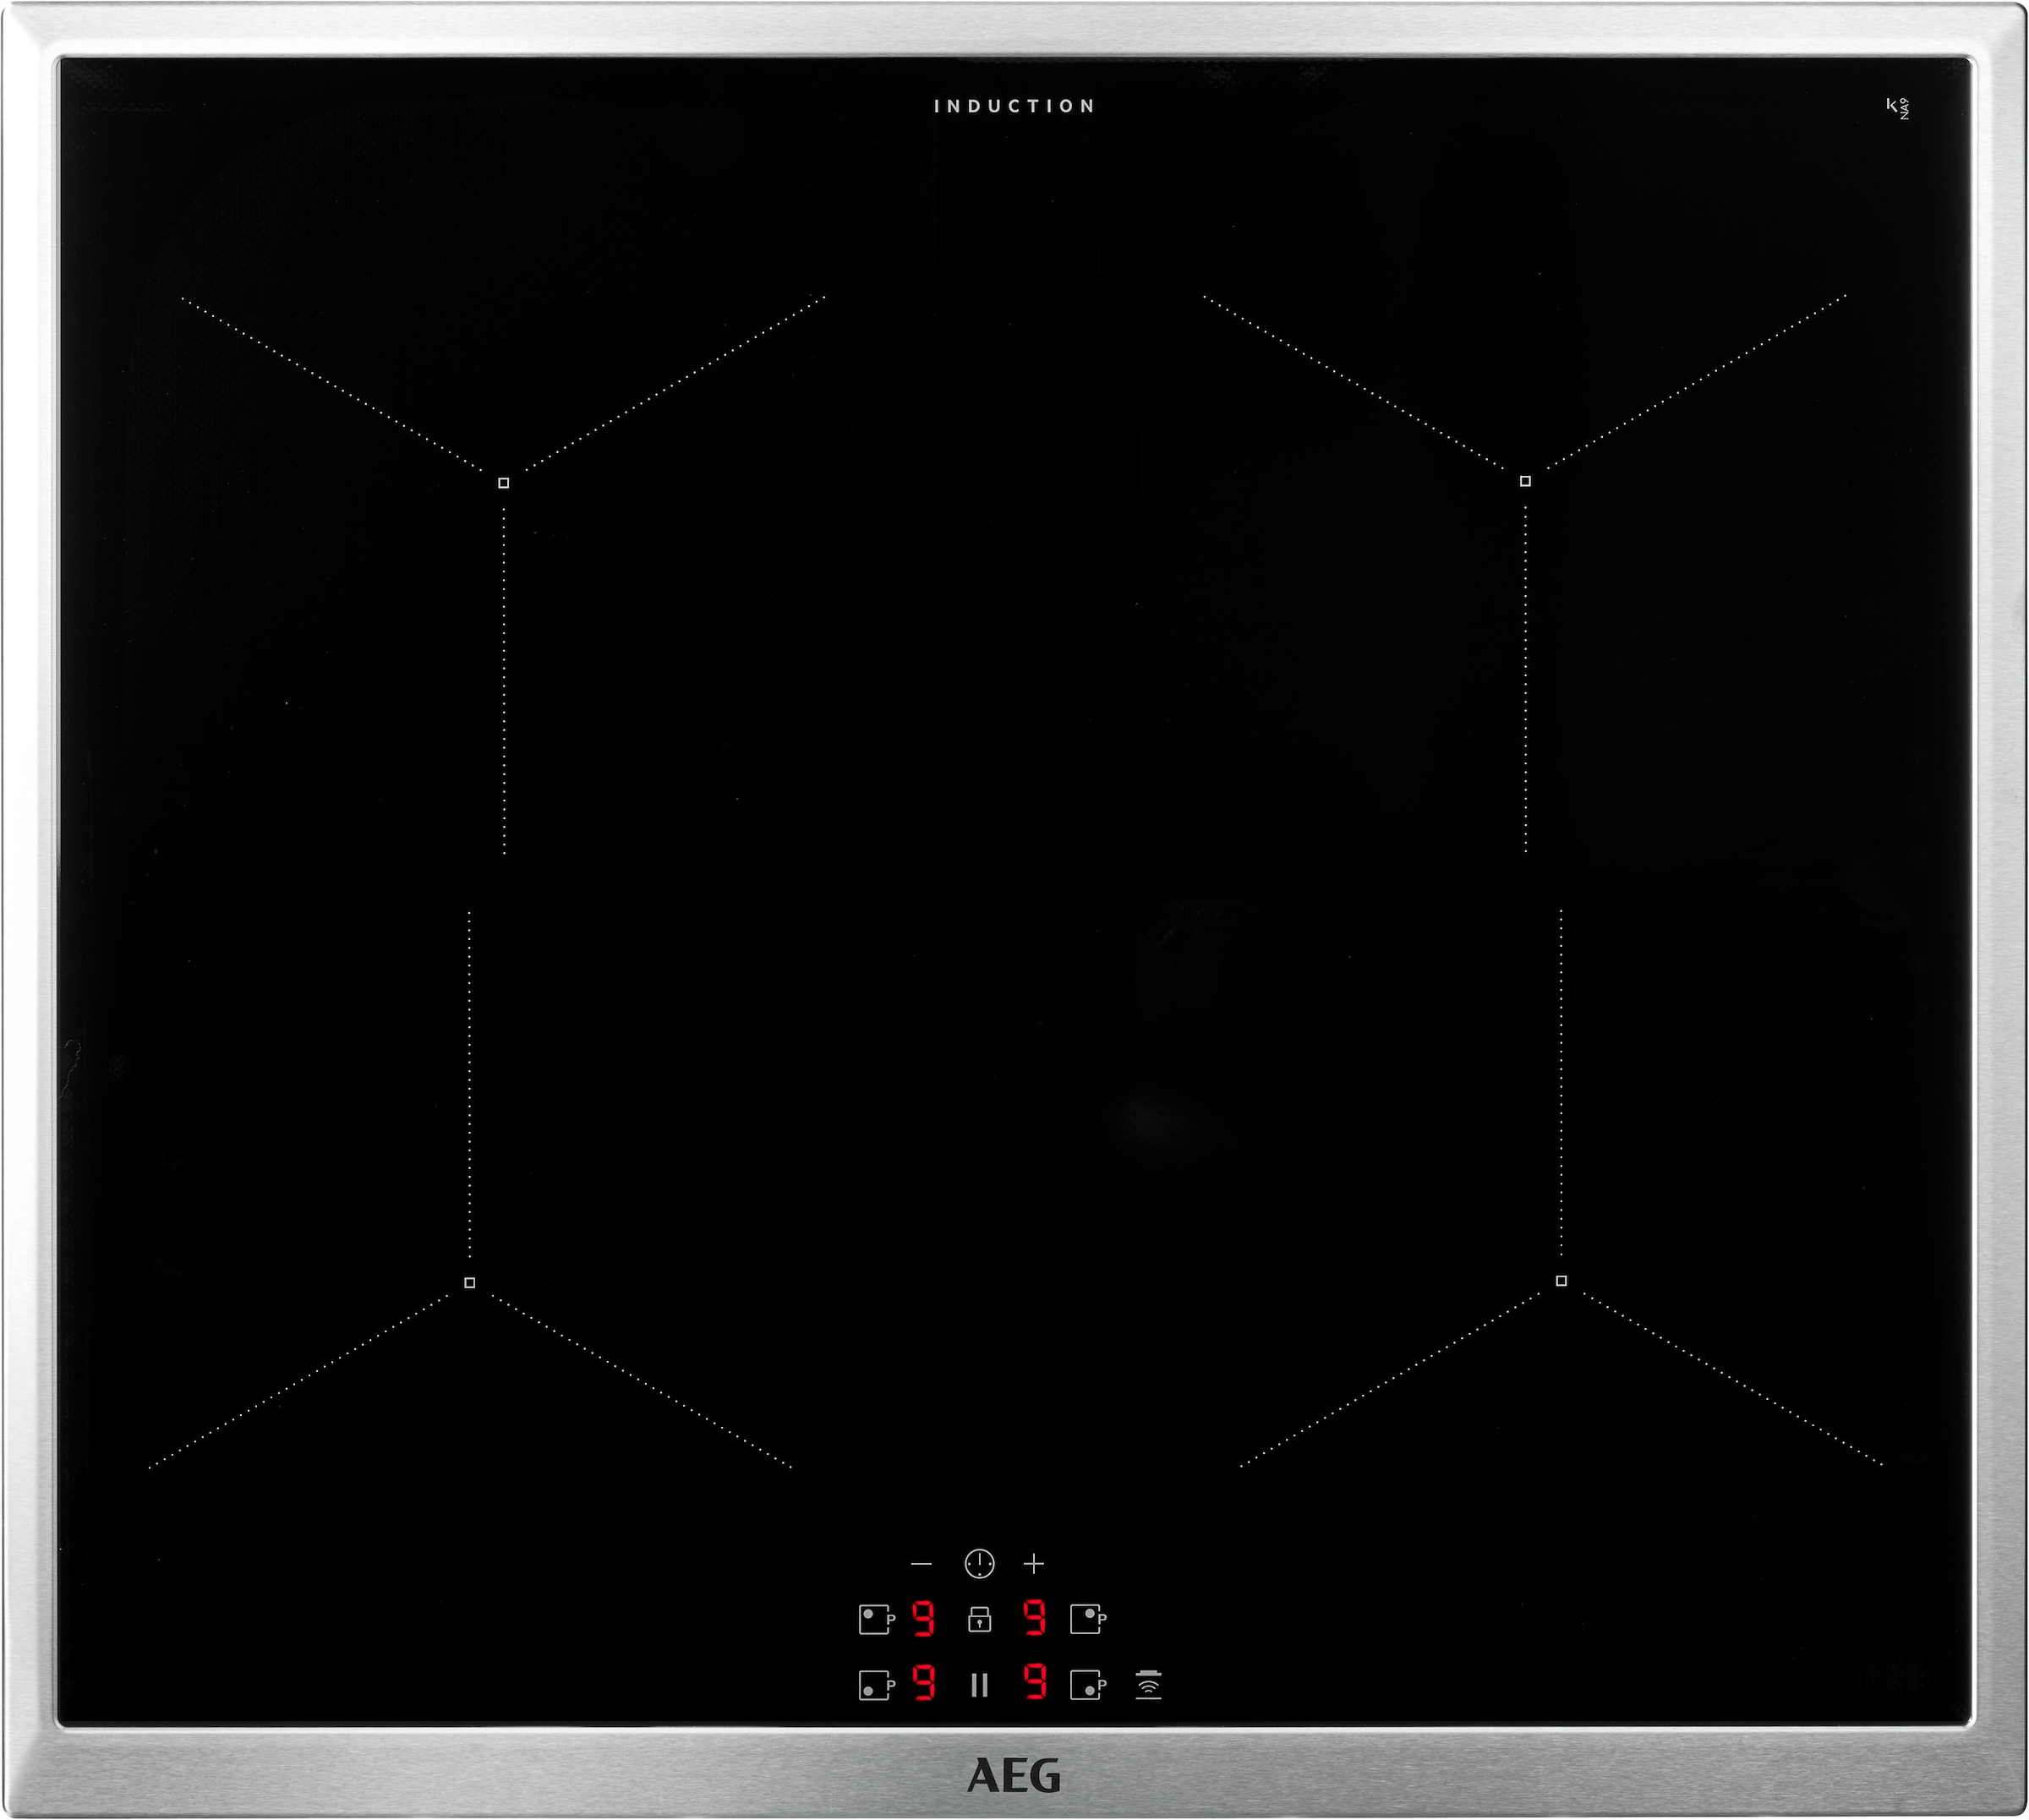Image resolution: width=2029 pixels, height=1820 pixels.
Task: Tap the plus touch key
Action: [x=1034, y=1563]
